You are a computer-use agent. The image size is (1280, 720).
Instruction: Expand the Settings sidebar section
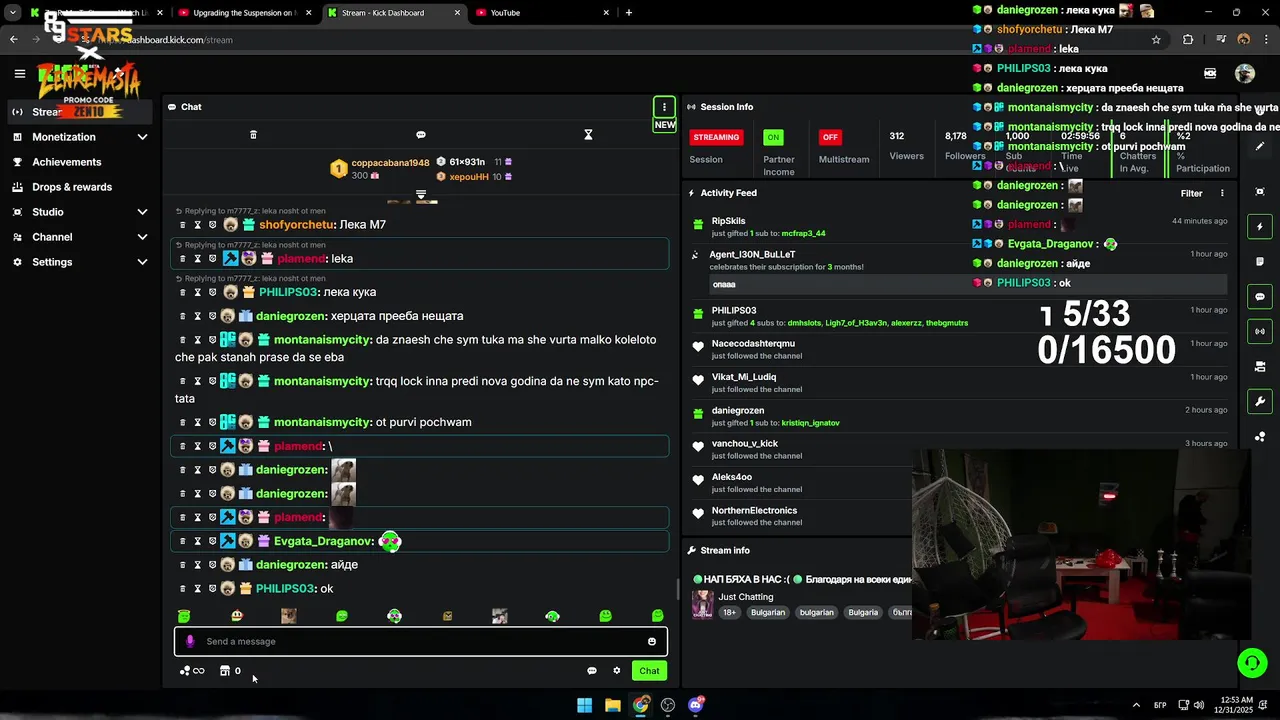pos(142,262)
